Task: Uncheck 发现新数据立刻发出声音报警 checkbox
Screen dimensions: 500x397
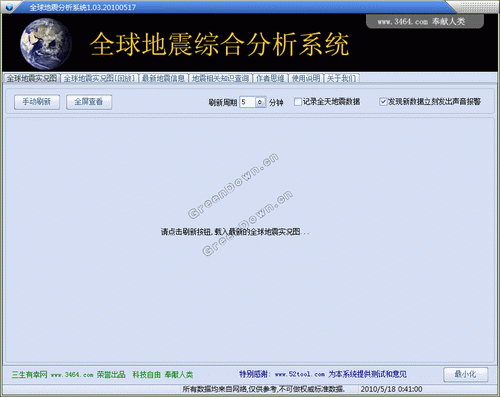Action: click(x=383, y=102)
